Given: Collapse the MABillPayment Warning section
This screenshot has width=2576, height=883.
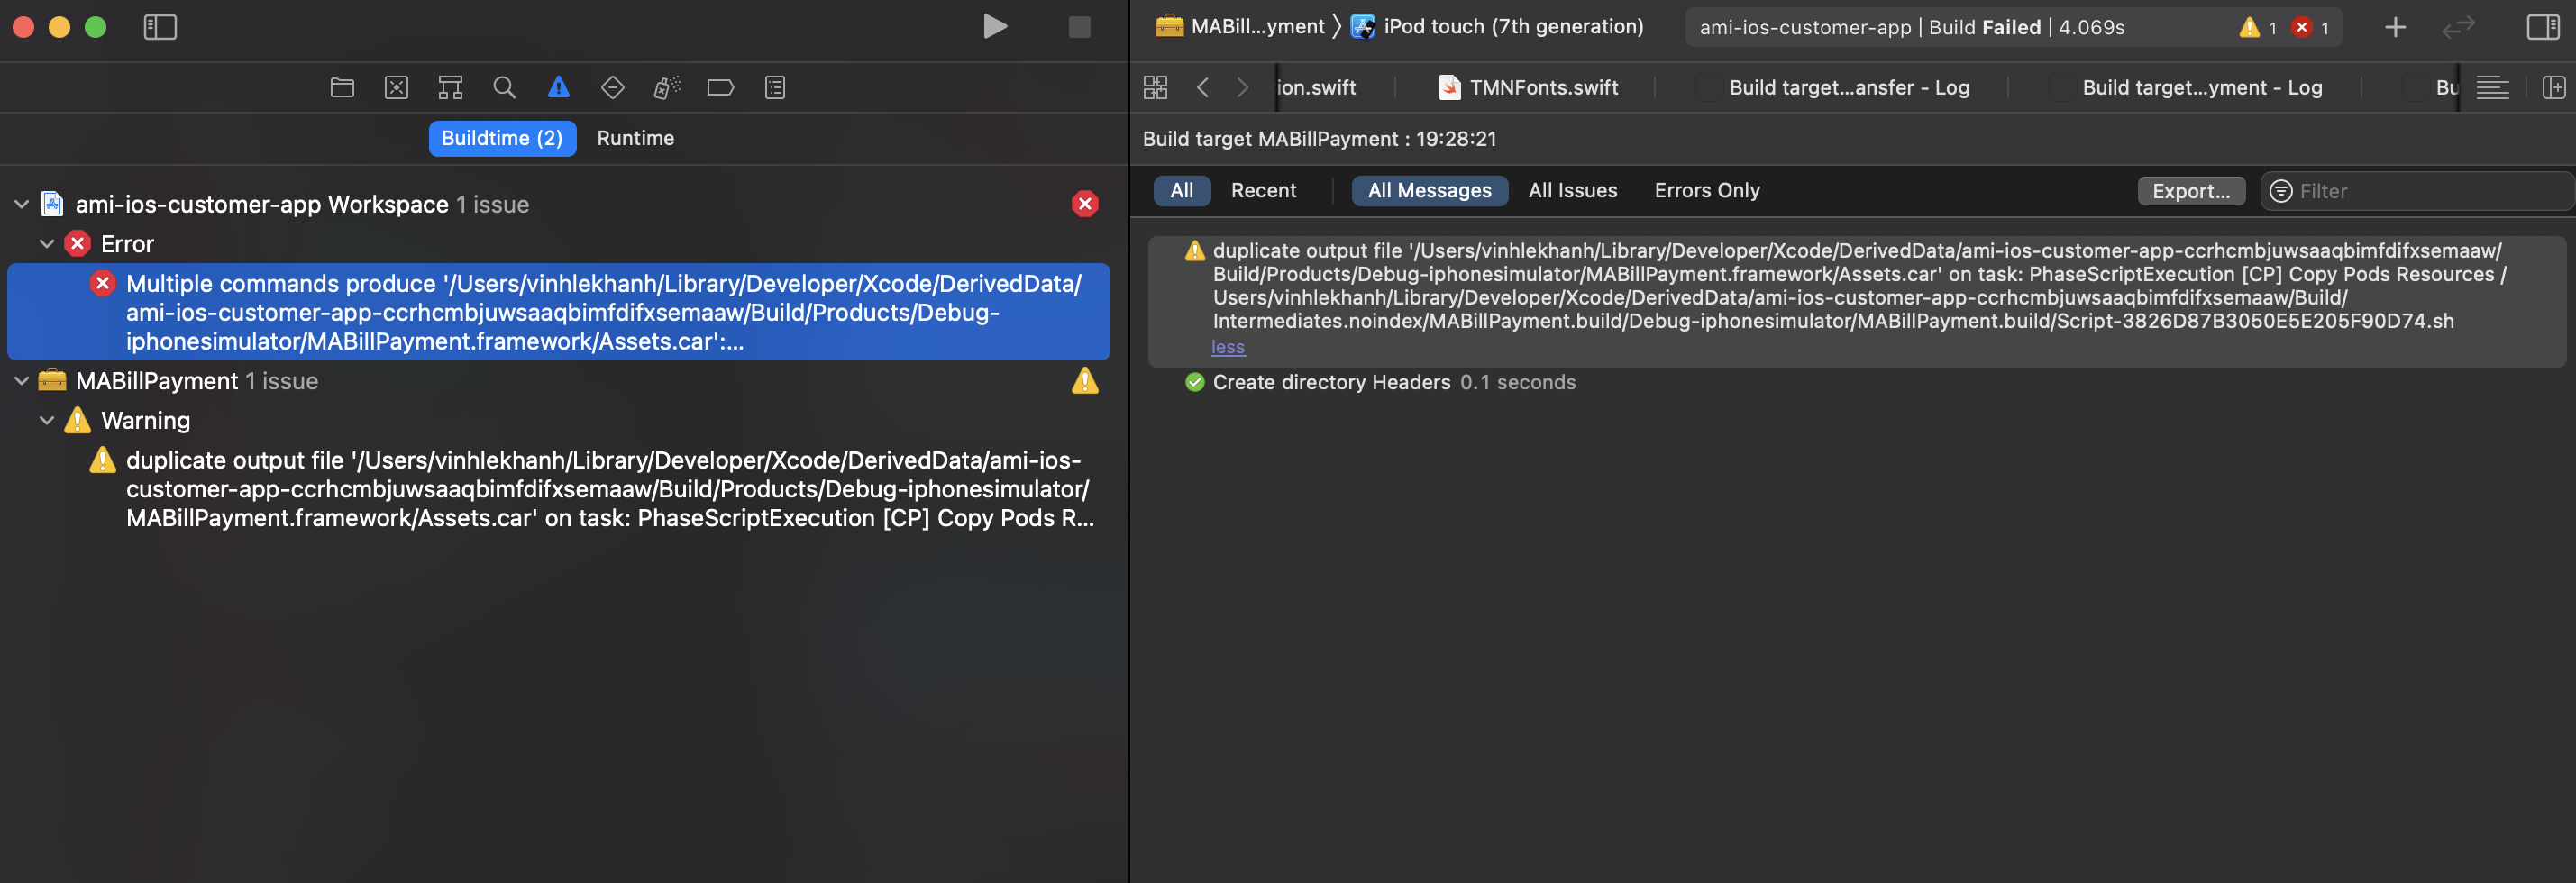Looking at the screenshot, I should click(x=47, y=420).
